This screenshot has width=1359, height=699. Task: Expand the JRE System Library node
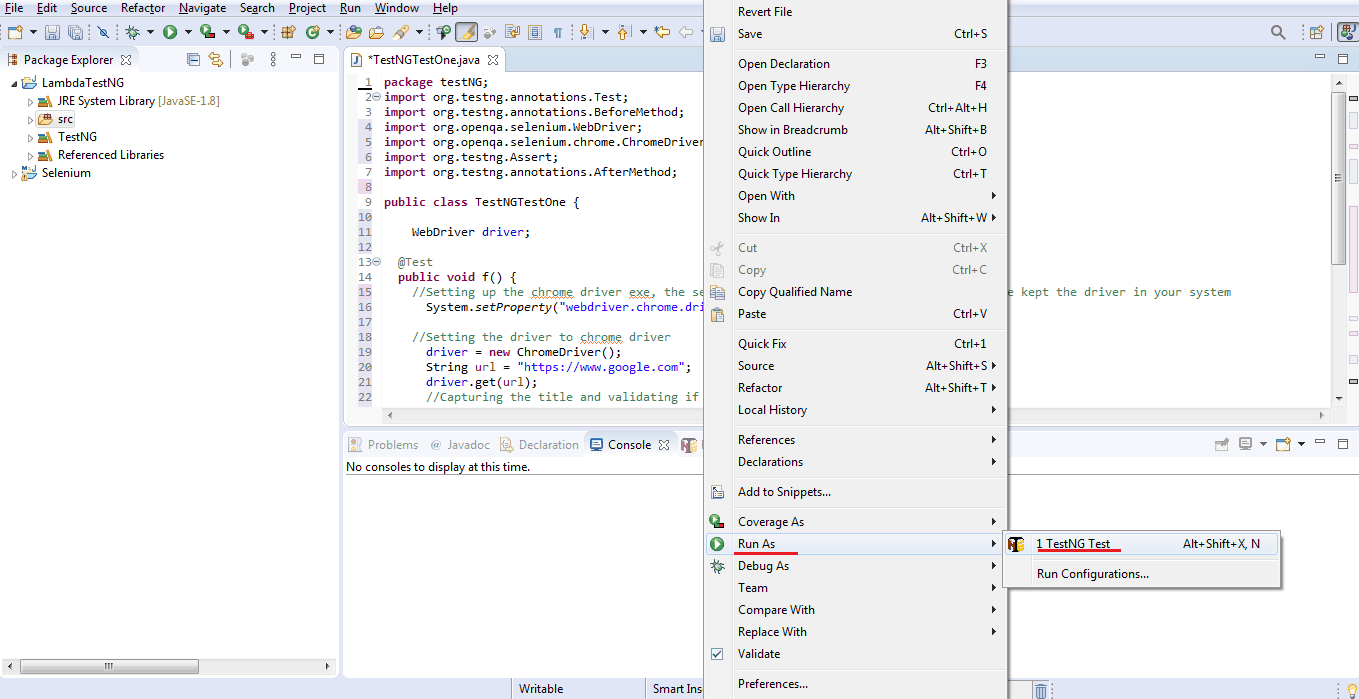click(30, 102)
